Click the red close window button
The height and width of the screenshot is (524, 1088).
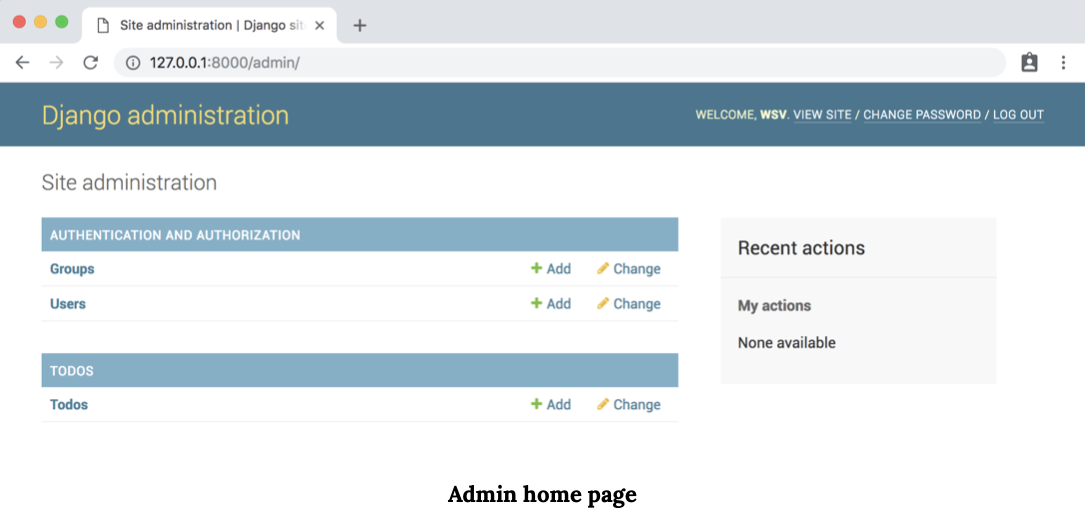(19, 22)
